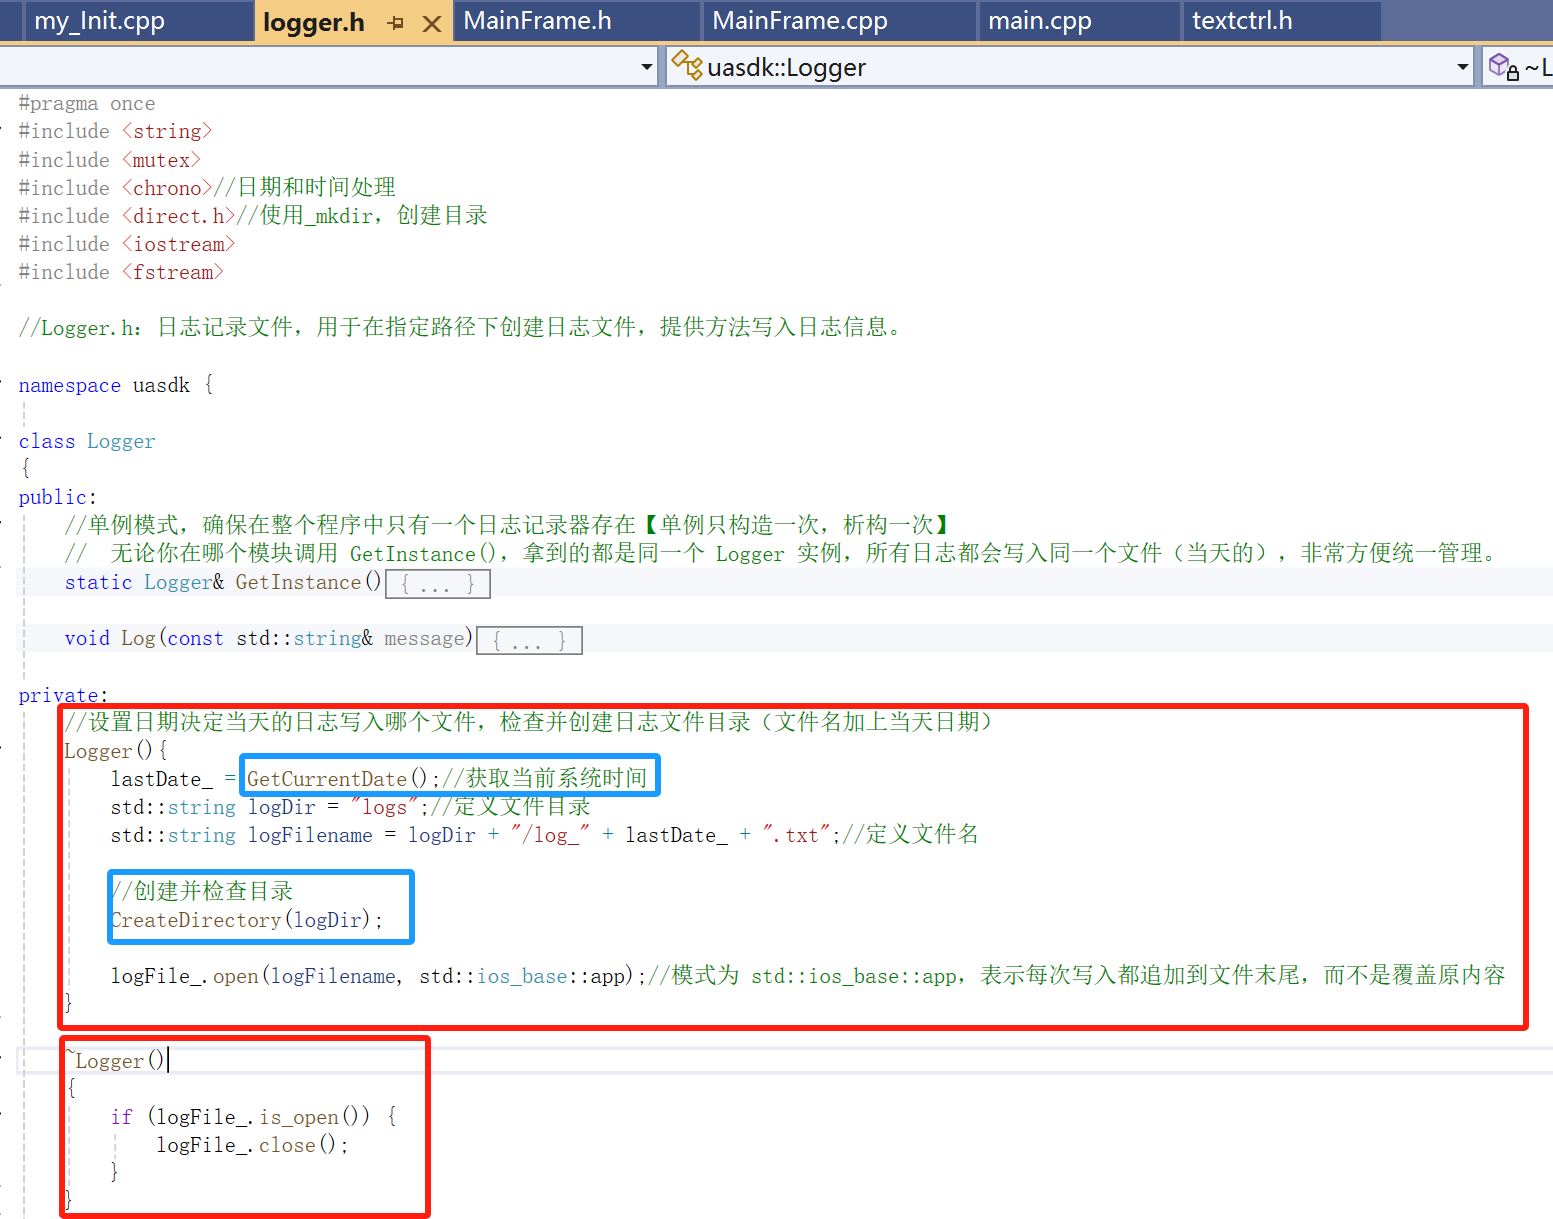Viewport: 1553px width, 1219px height.
Task: Select the logger.h tab
Action: (x=314, y=22)
